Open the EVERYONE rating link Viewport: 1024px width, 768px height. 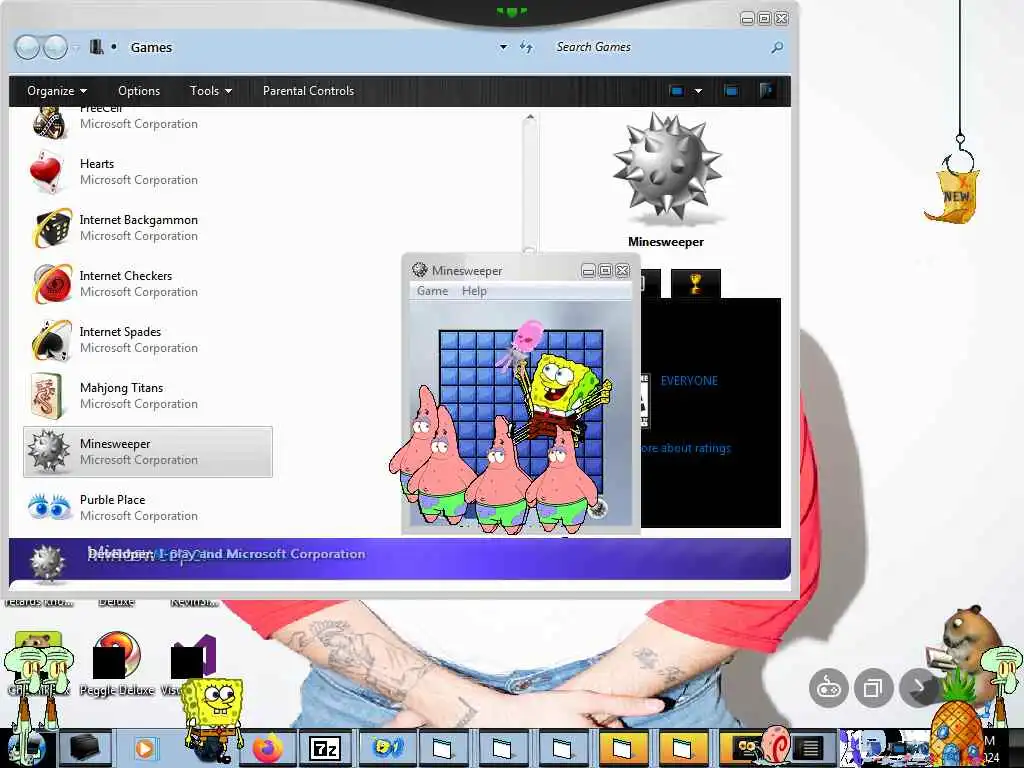[x=689, y=381]
